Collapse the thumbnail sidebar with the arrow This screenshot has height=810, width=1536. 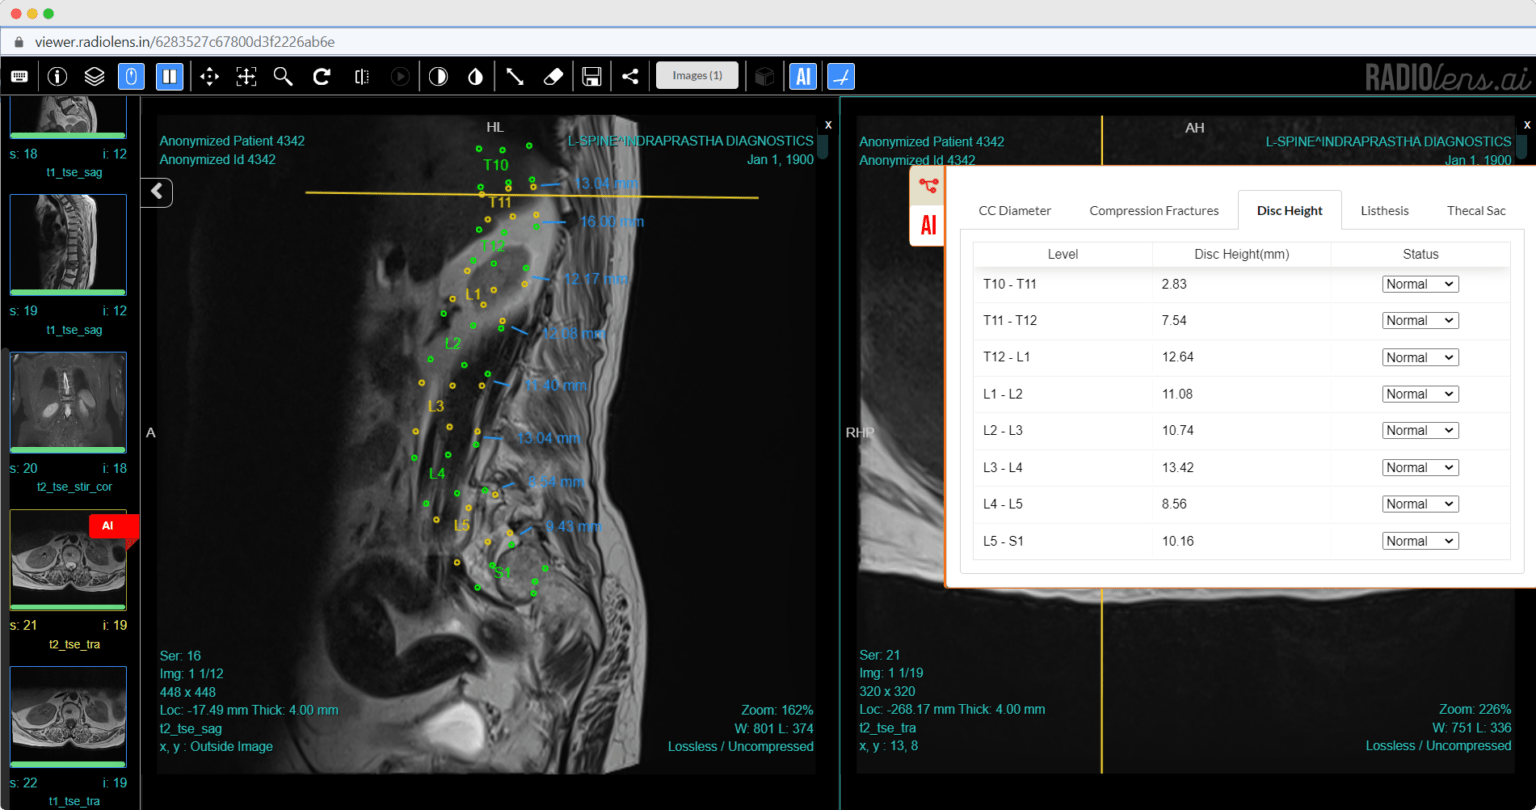(x=156, y=192)
